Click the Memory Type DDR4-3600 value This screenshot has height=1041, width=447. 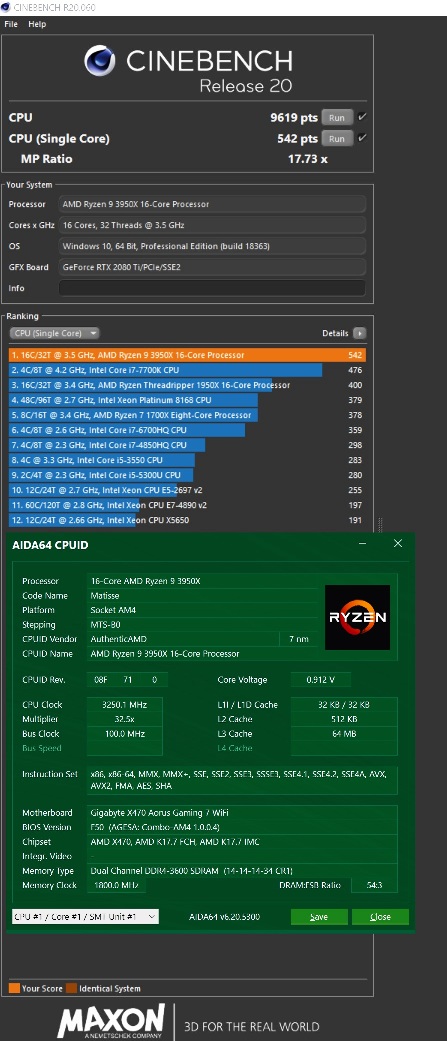tap(191, 870)
